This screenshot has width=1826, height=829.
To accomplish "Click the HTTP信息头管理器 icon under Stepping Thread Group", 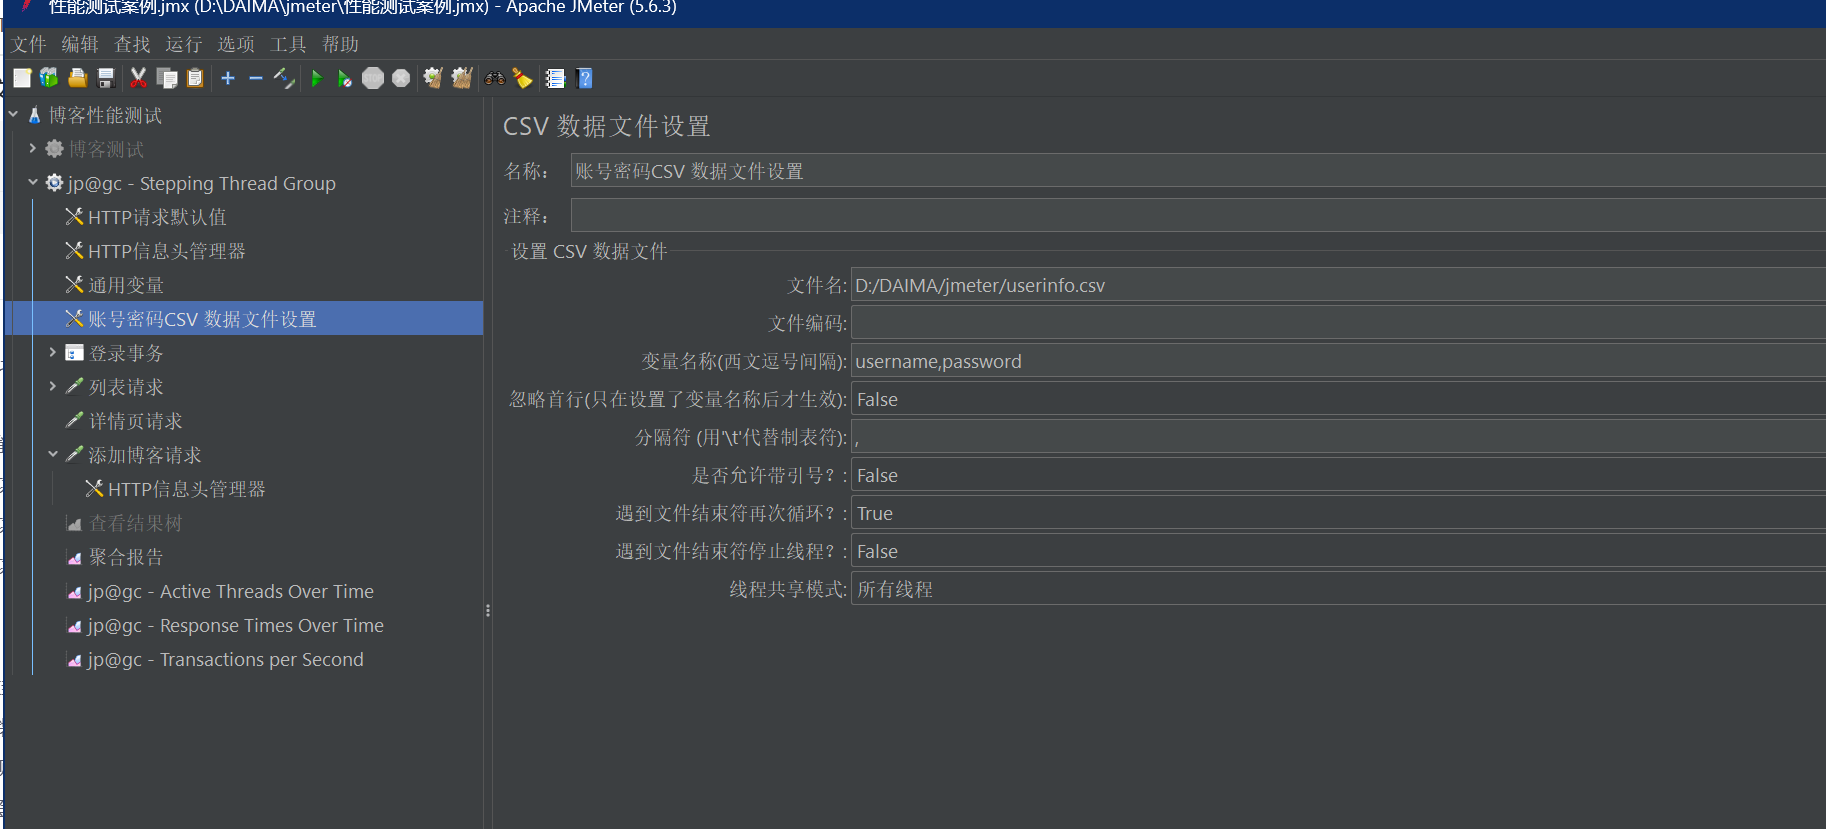I will pos(74,250).
